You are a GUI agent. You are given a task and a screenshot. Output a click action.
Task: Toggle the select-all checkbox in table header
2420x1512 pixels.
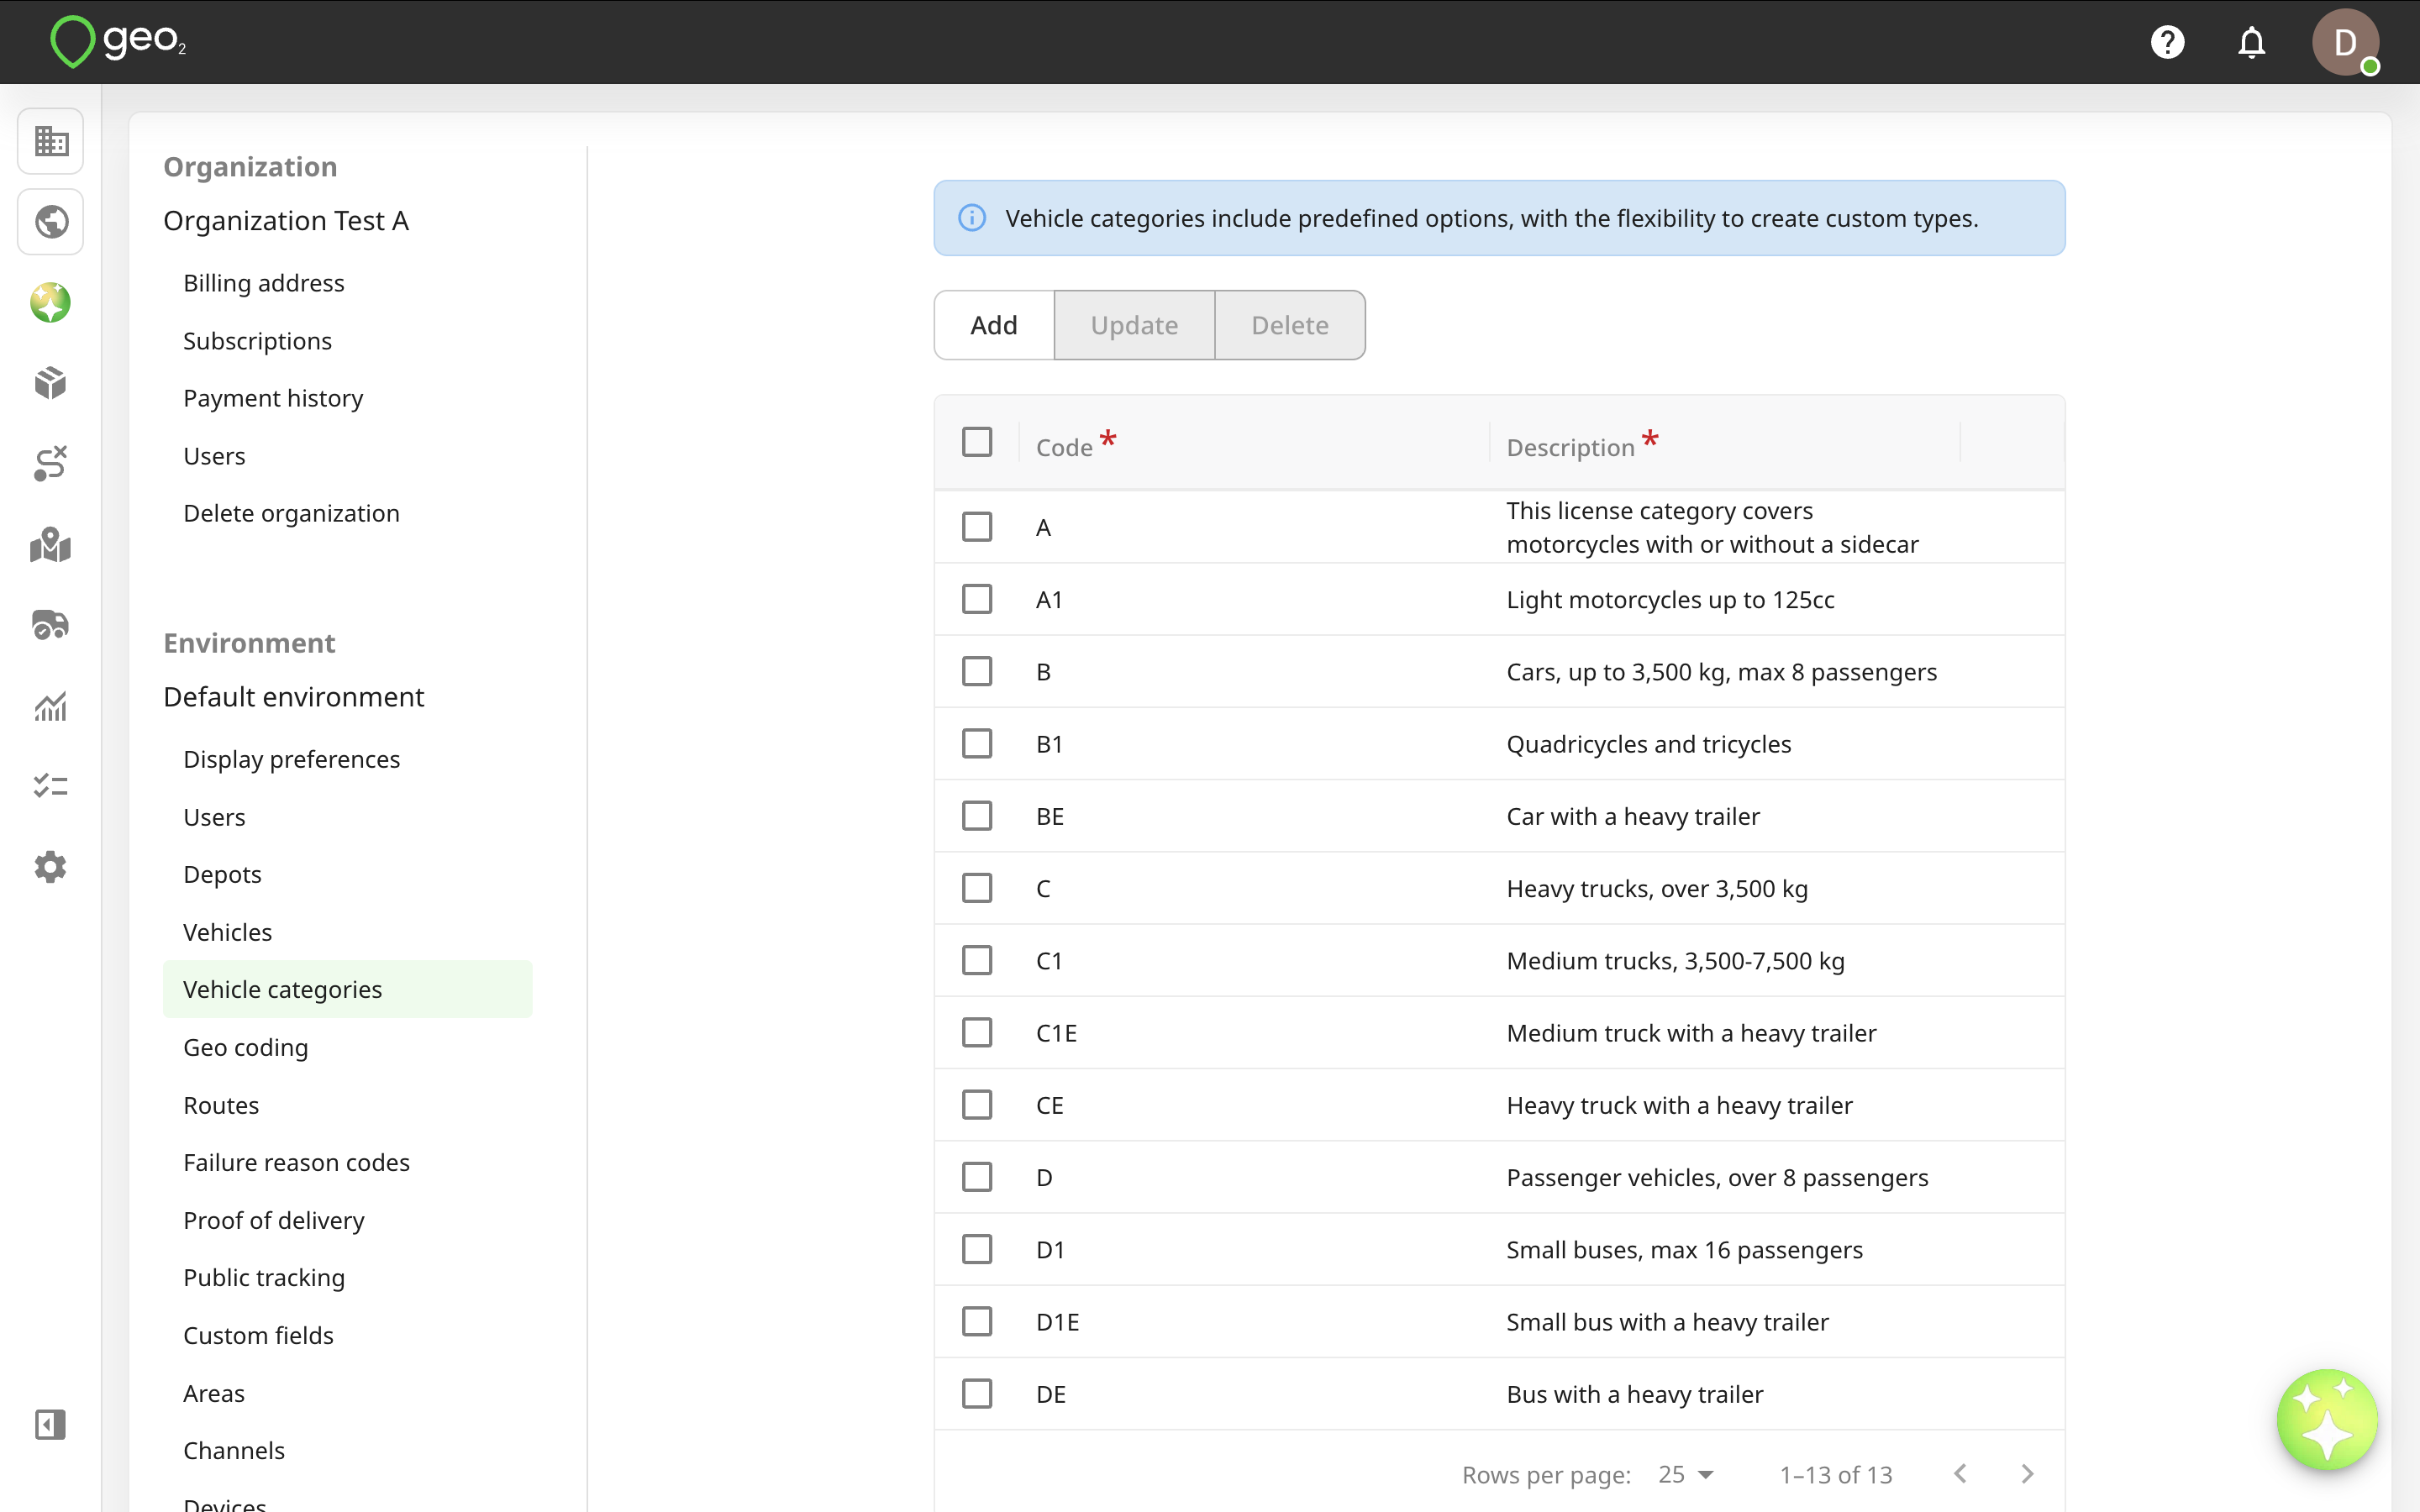(x=977, y=442)
